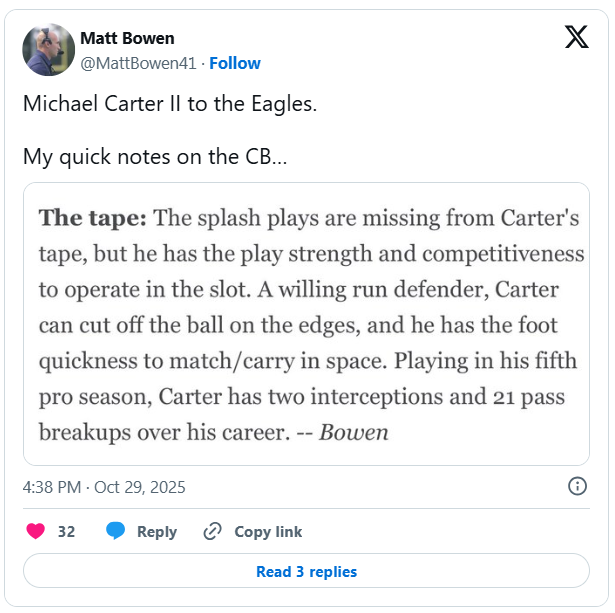Click the 'My quick notes on the CB' line
The width and height of the screenshot is (615, 613).
[x=155, y=157]
